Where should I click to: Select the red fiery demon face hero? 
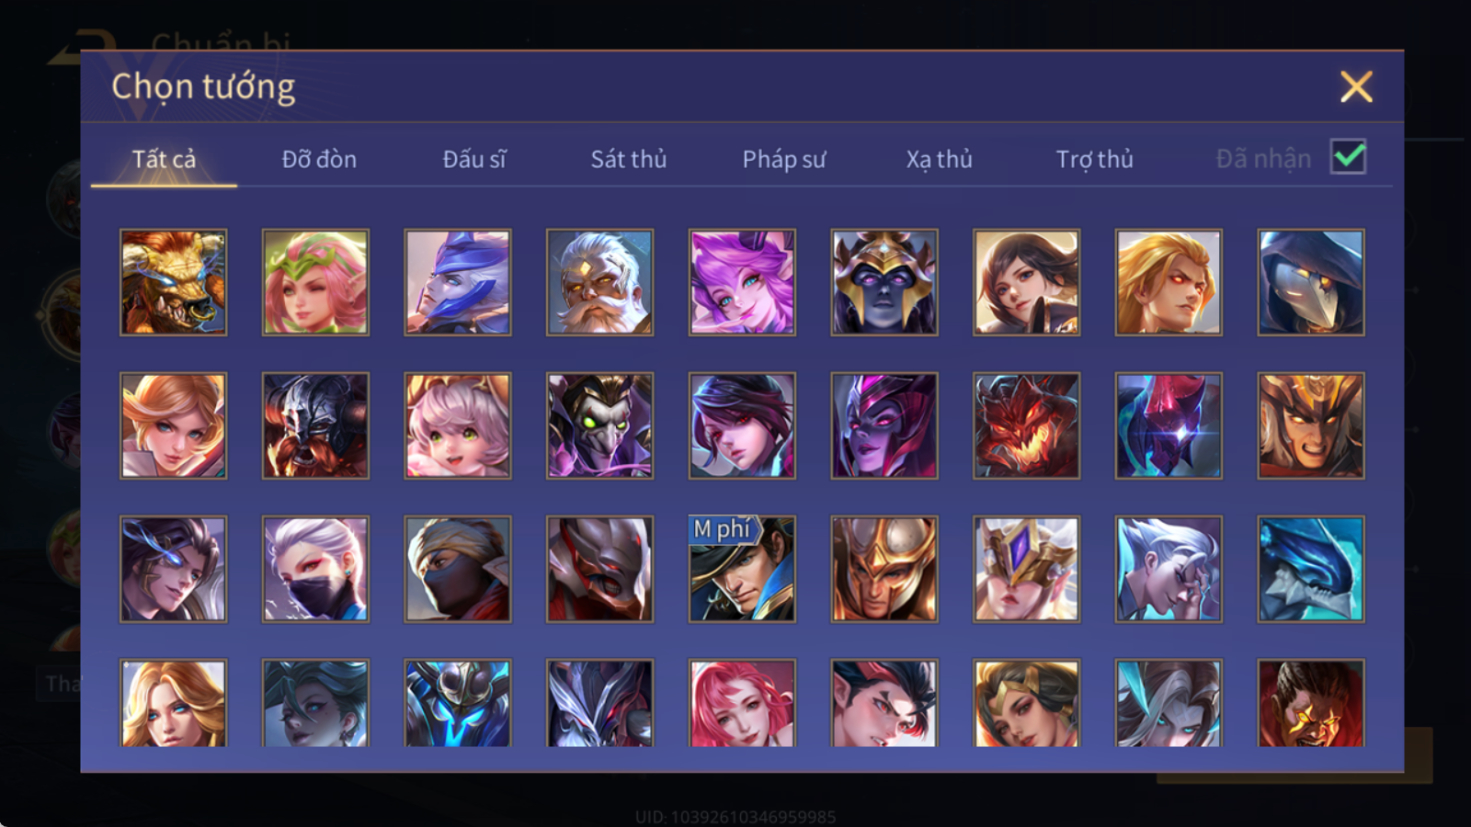[1026, 426]
